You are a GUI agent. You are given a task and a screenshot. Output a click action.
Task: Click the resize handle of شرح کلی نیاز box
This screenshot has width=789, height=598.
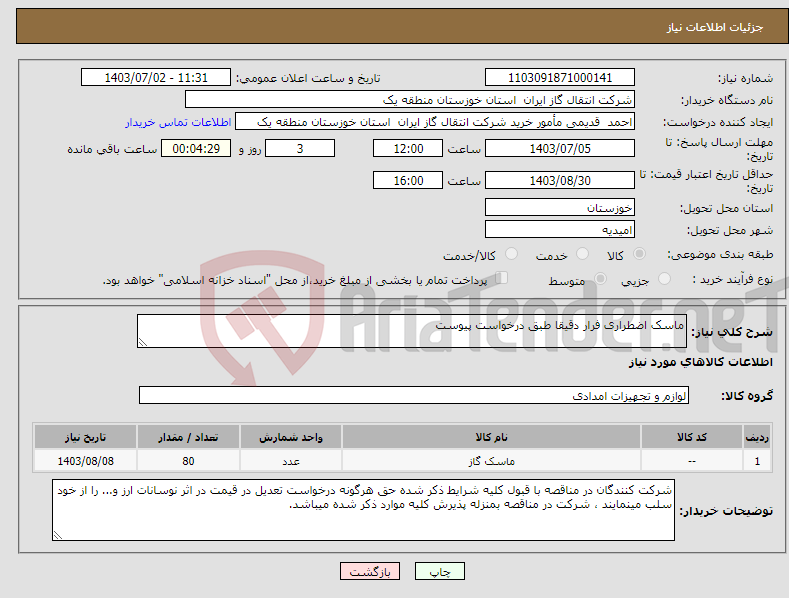coord(143,342)
